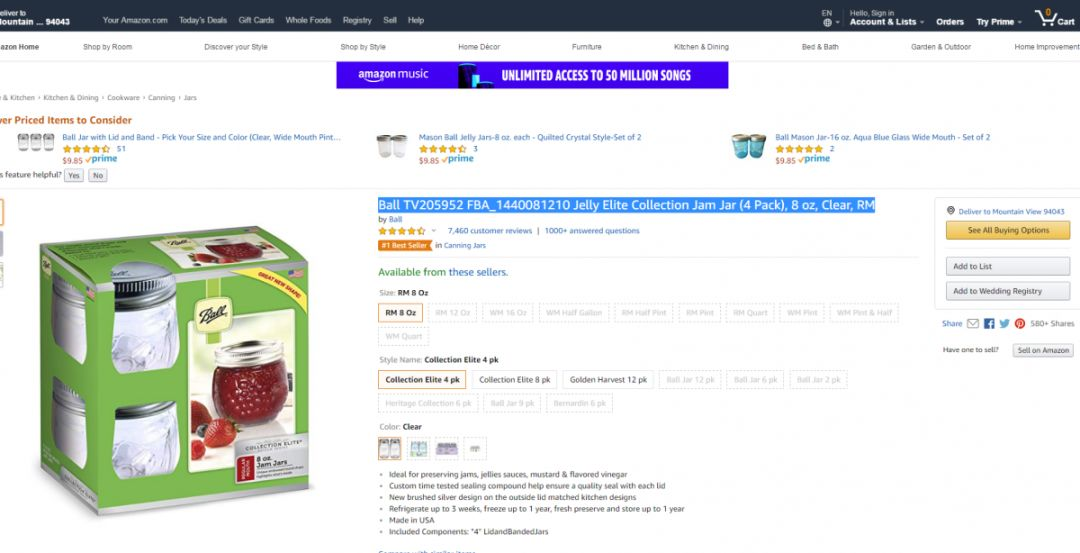1080x553 pixels.
Task: Select size option RM 8 Oz
Action: 400,313
